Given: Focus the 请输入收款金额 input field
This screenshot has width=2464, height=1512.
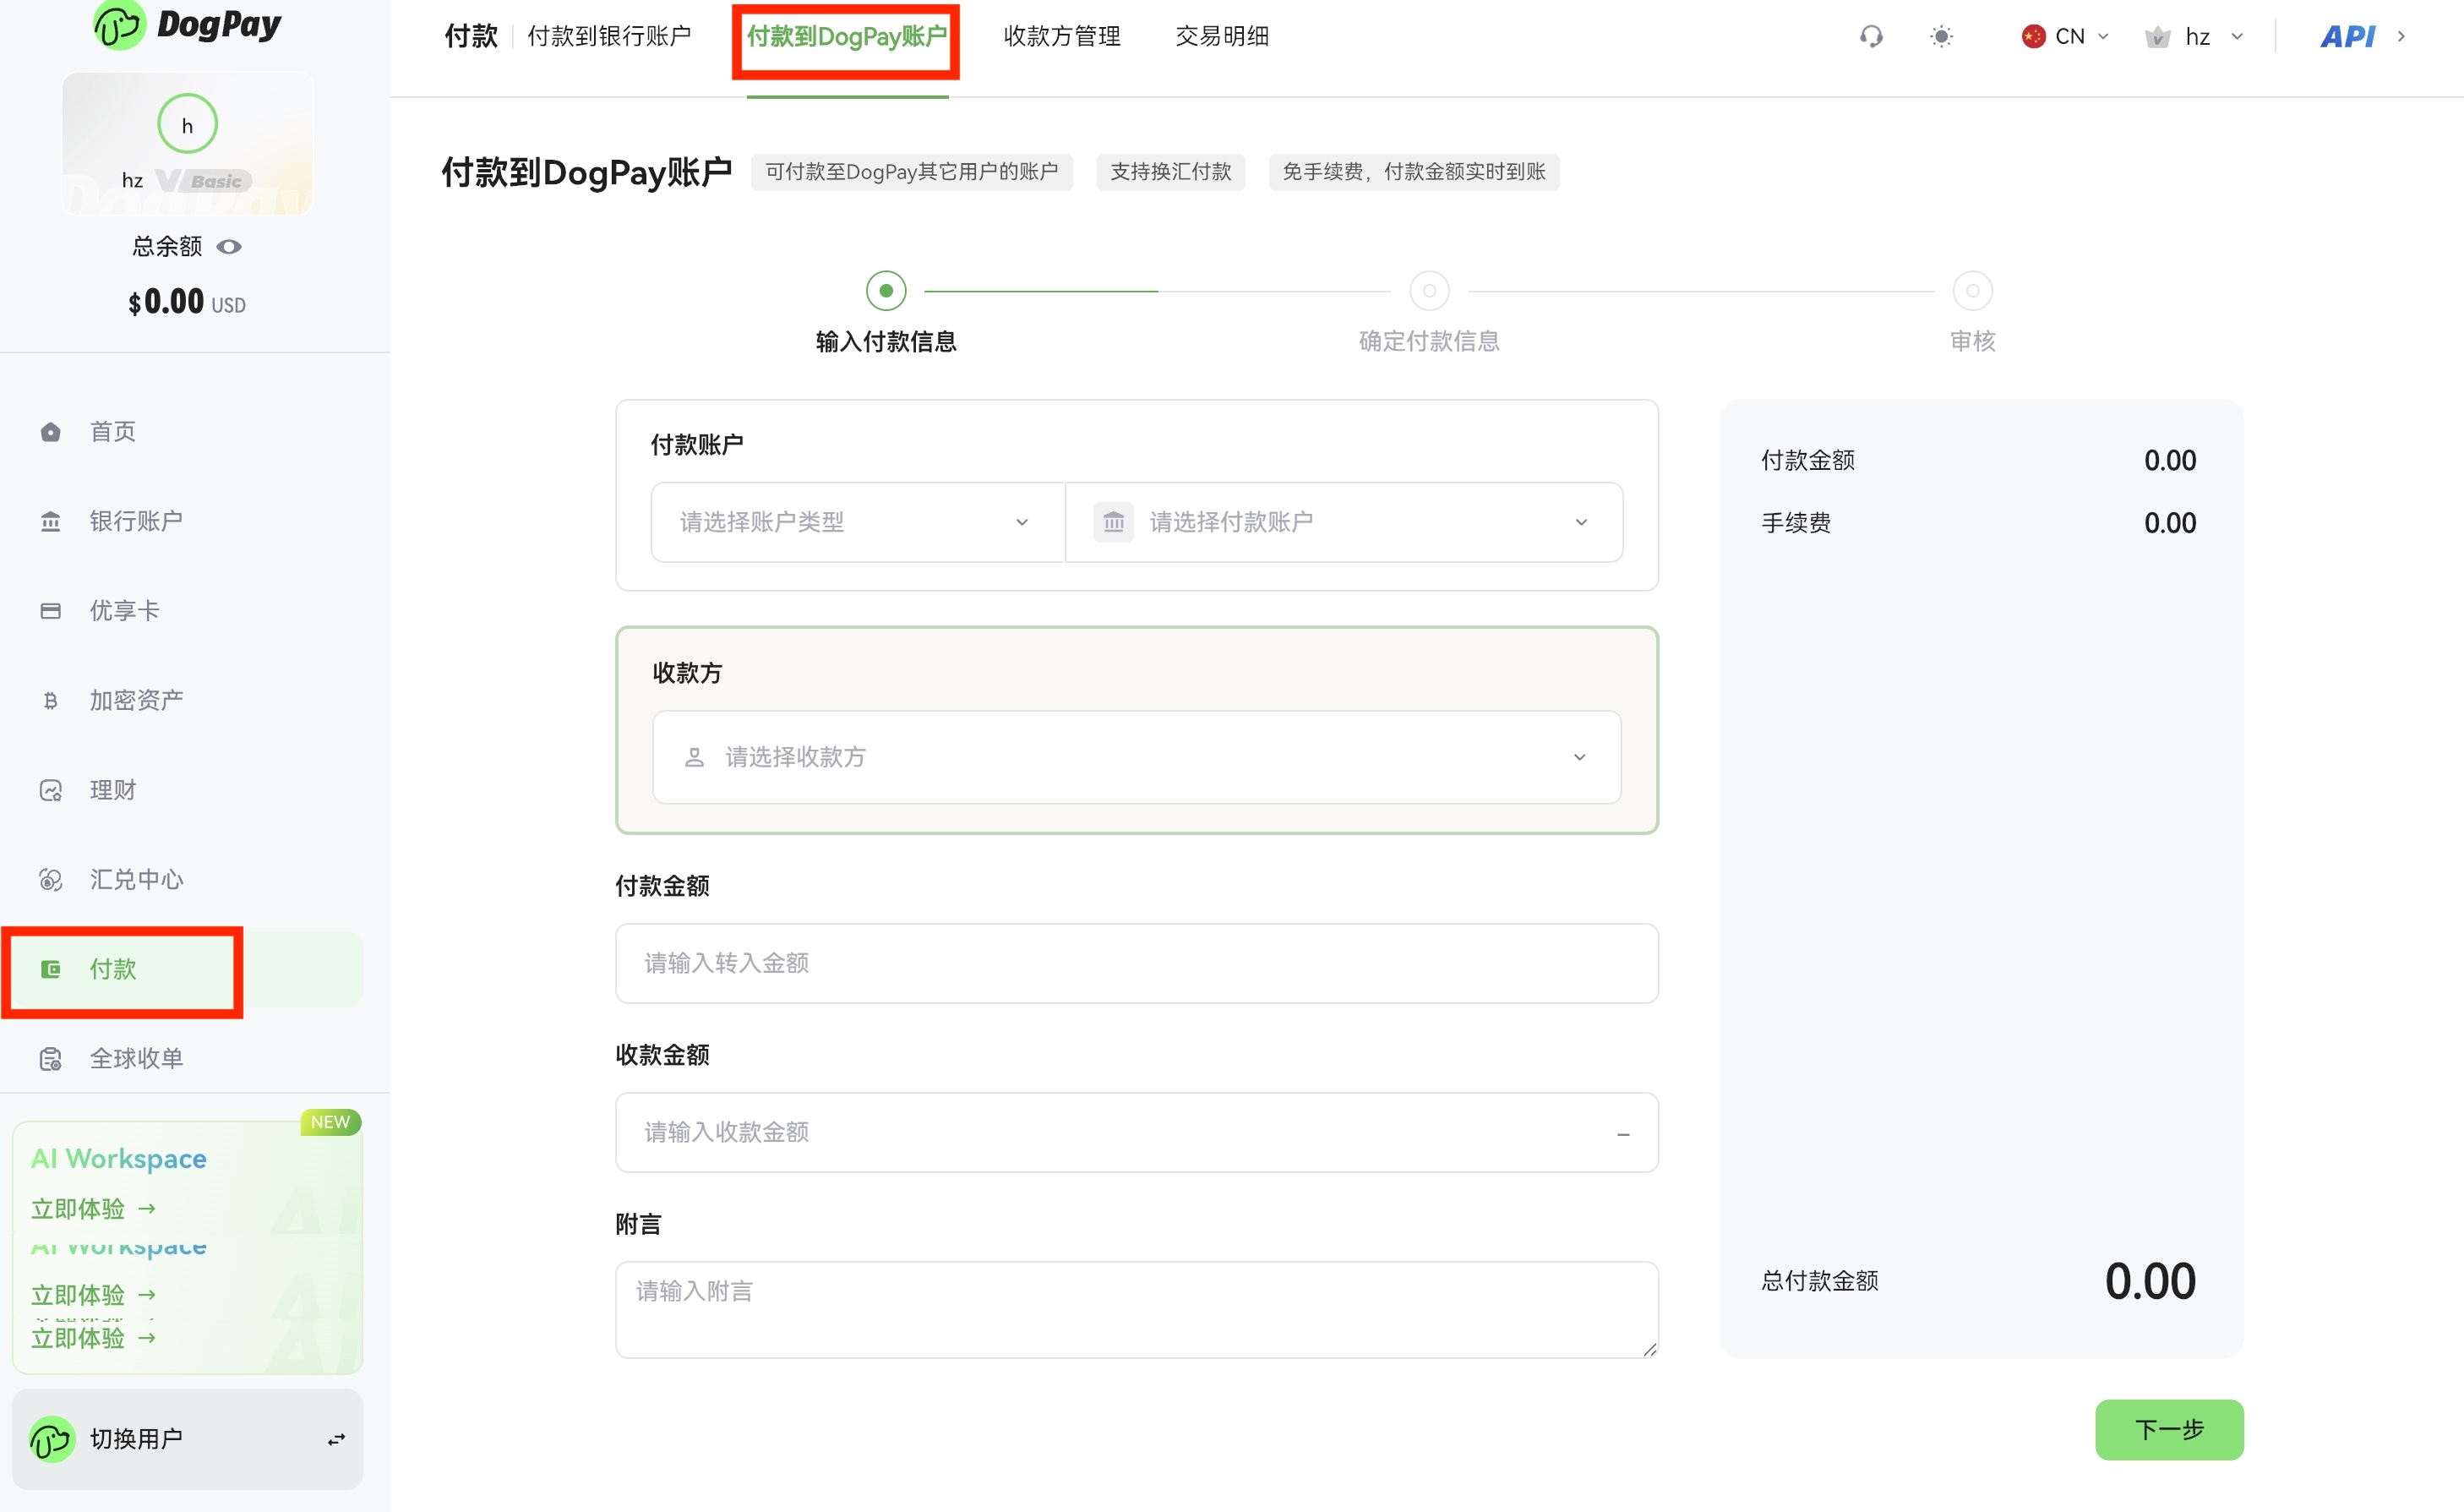Looking at the screenshot, I should coord(1137,1132).
